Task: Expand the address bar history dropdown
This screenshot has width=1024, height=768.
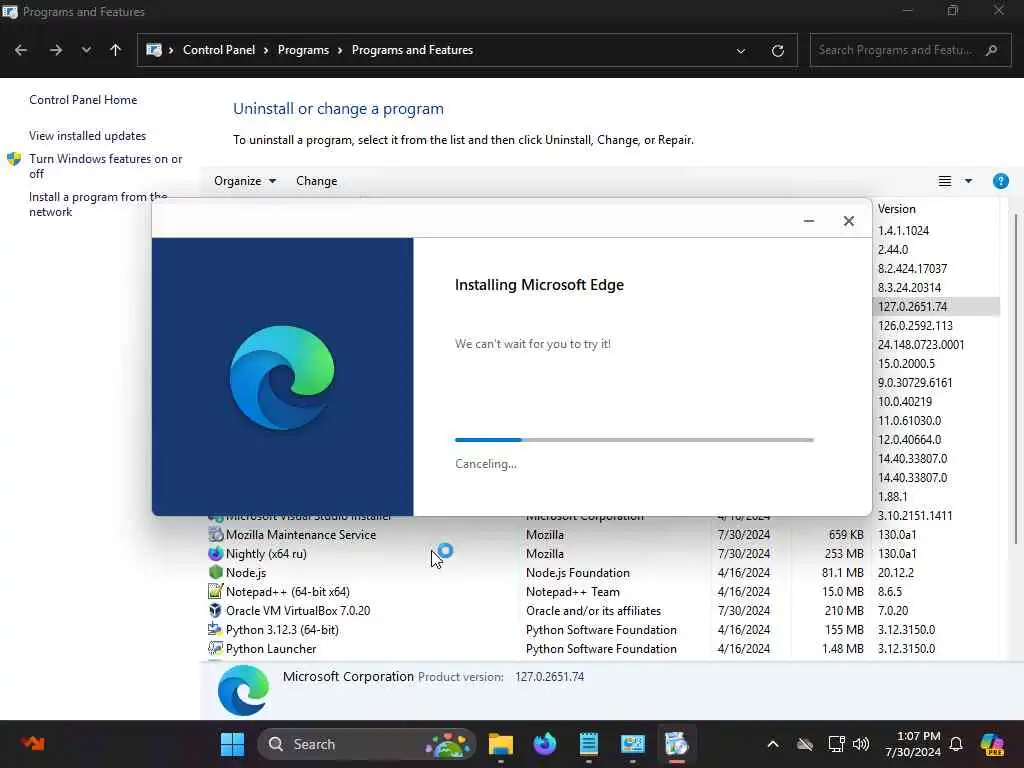Action: [x=741, y=51]
